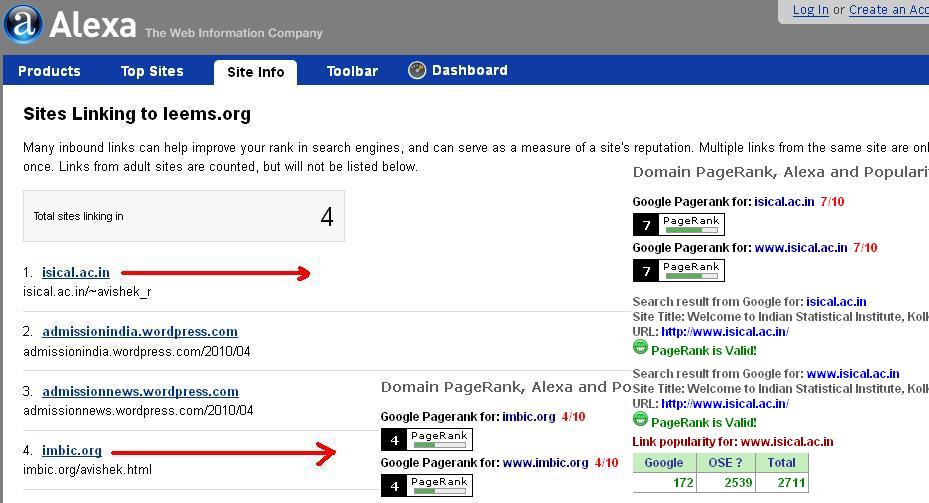The width and height of the screenshot is (929, 503).
Task: Open the second http://www.isical.ac.in/ URL link
Action: (x=725, y=404)
